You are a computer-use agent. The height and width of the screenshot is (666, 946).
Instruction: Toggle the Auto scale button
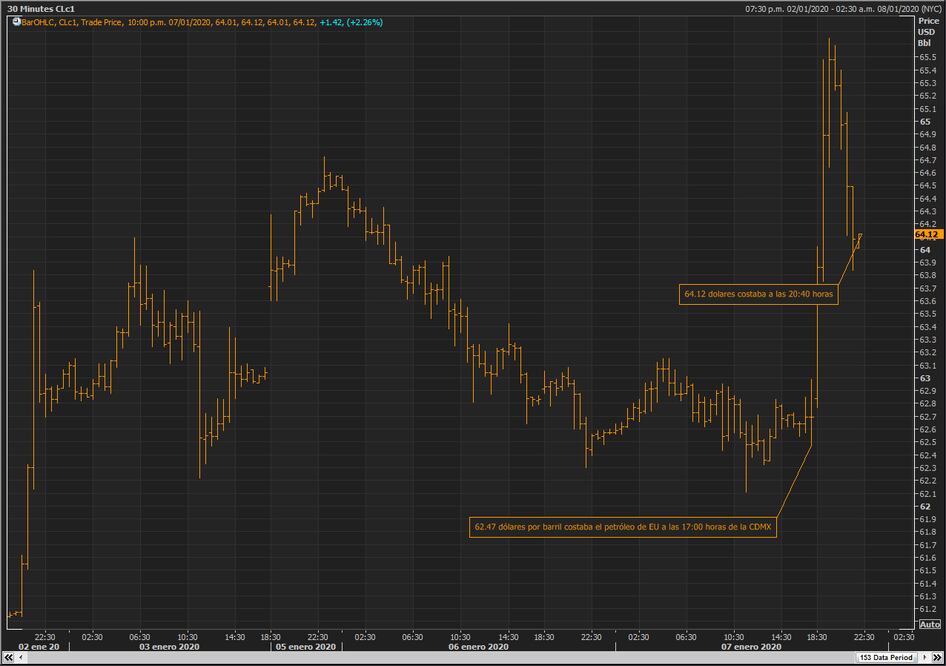[928, 623]
